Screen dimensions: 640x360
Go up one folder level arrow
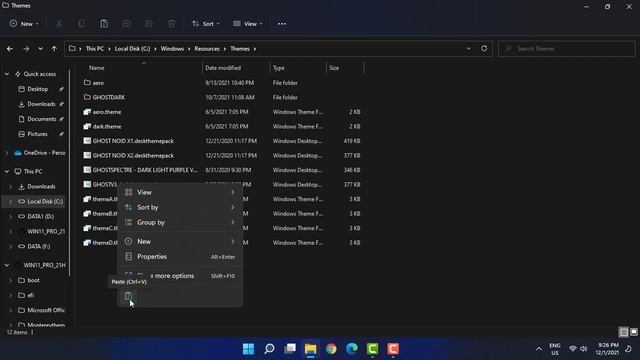tap(54, 49)
